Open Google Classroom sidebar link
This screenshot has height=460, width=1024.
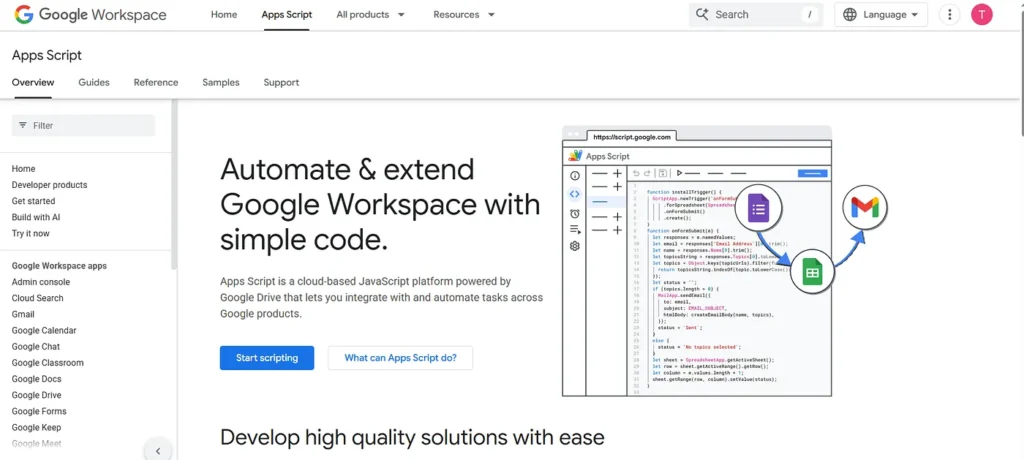point(48,363)
